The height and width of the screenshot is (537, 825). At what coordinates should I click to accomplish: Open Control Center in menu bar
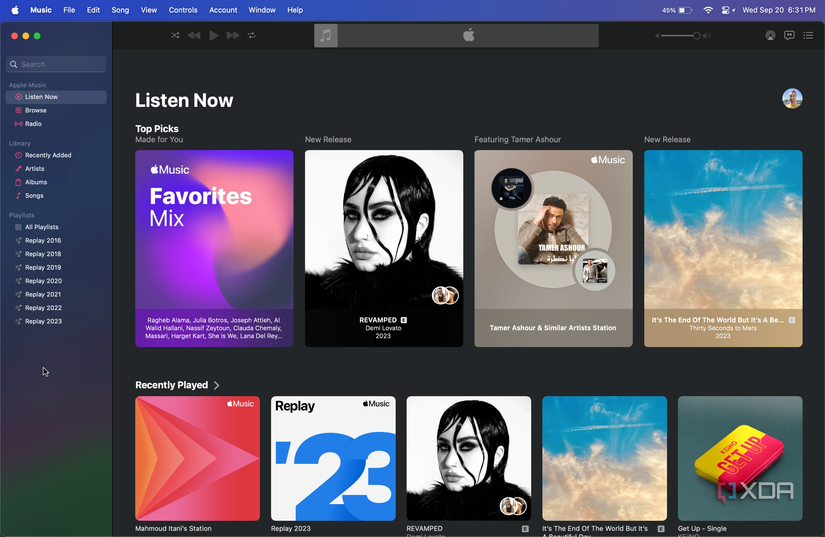tap(727, 10)
